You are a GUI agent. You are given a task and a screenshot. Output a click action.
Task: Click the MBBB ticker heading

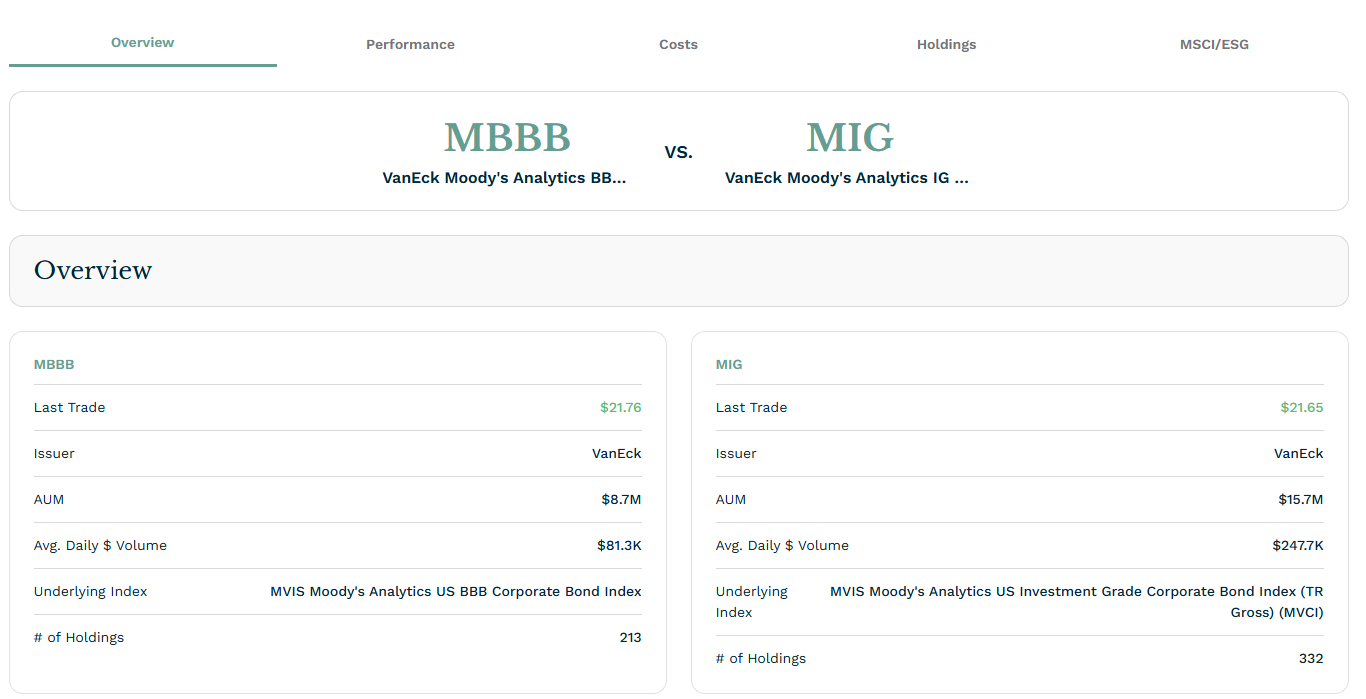click(507, 137)
